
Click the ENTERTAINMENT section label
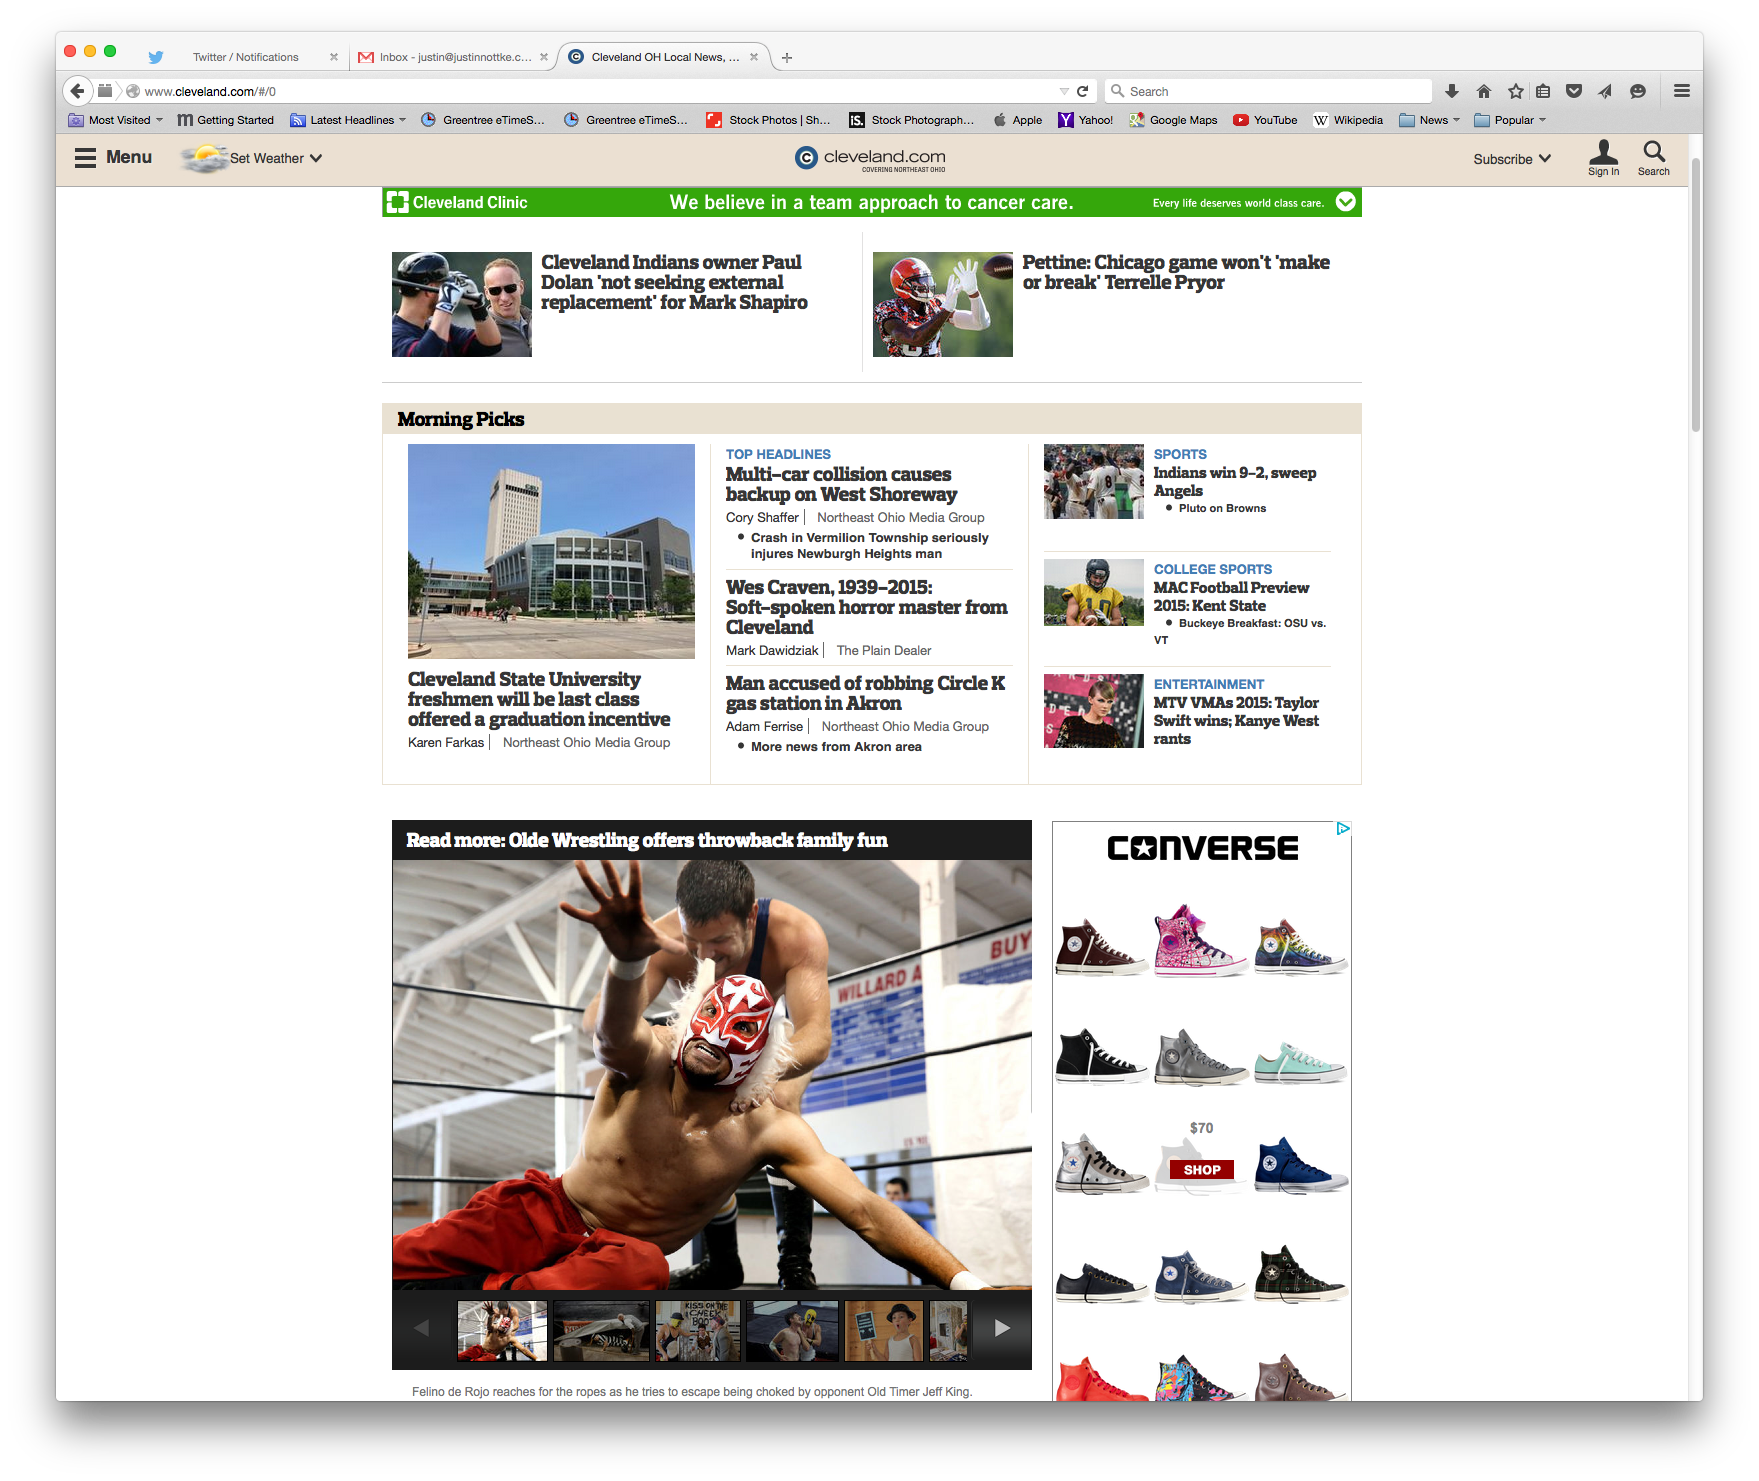coord(1208,684)
